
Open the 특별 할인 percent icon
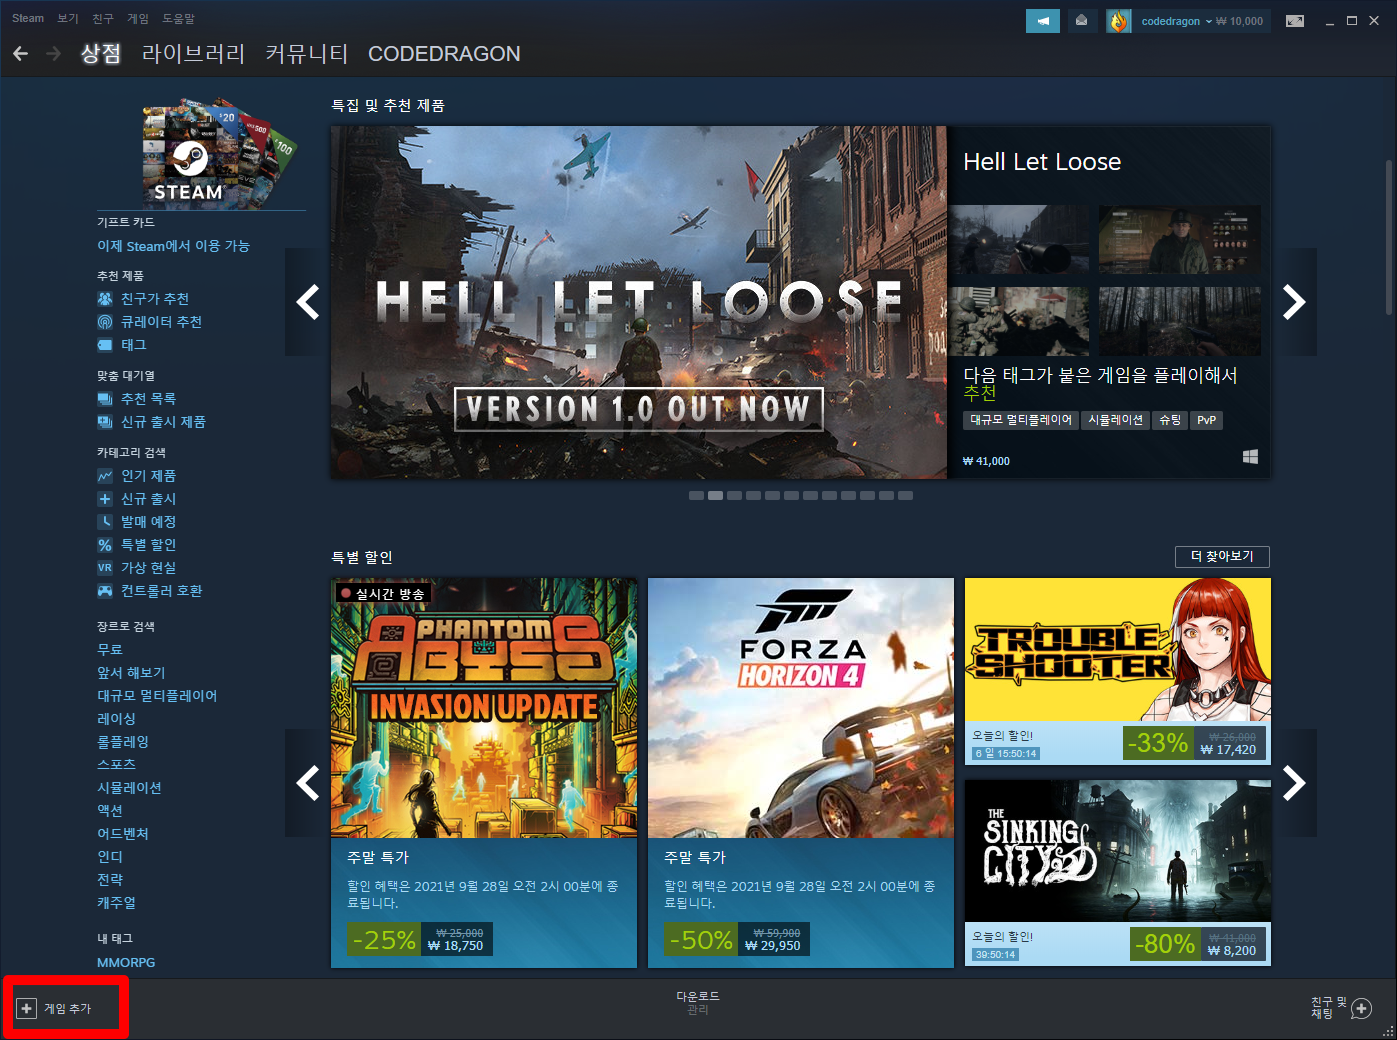point(105,545)
